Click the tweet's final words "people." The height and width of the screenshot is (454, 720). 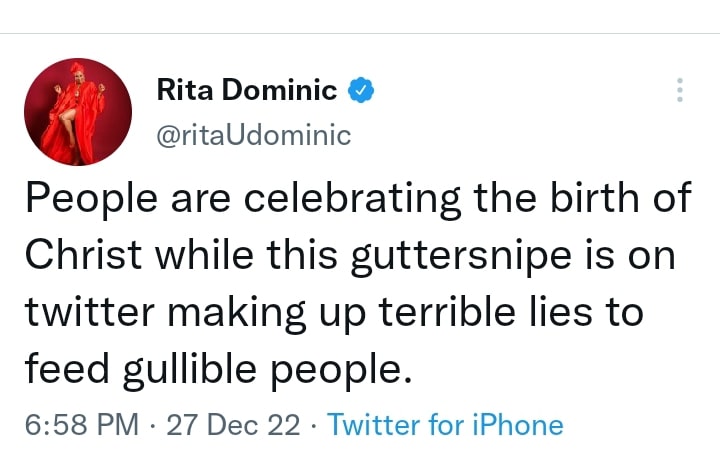pyautogui.click(x=334, y=369)
